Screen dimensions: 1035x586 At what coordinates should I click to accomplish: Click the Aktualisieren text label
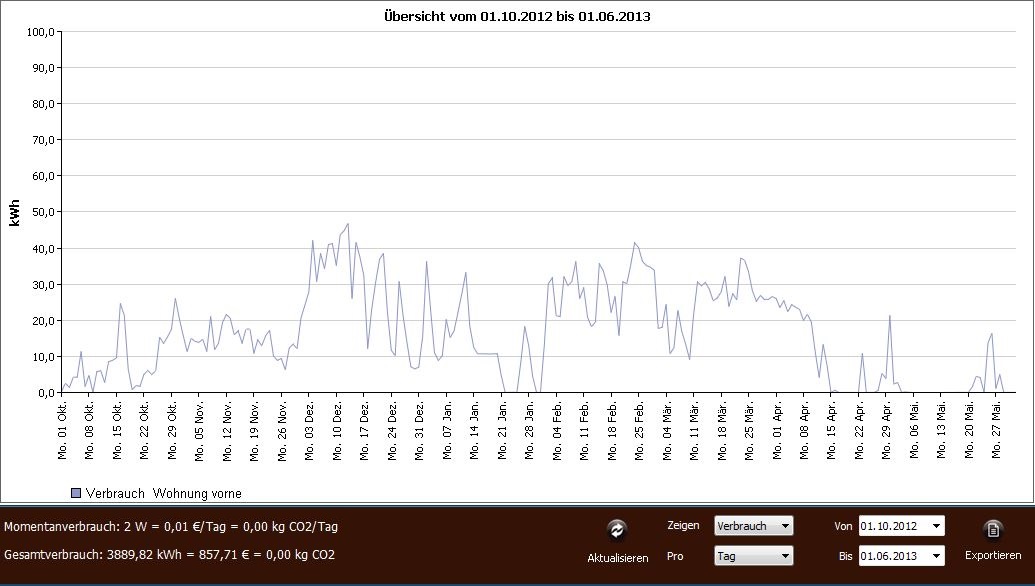pos(617,557)
